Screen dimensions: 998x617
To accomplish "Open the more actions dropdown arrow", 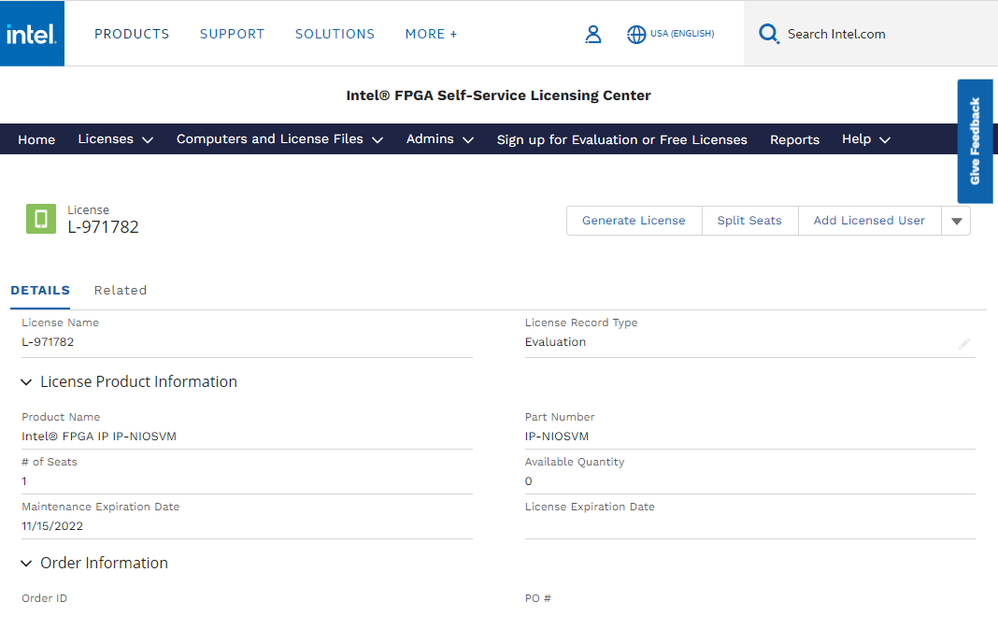I will click(x=956, y=221).
